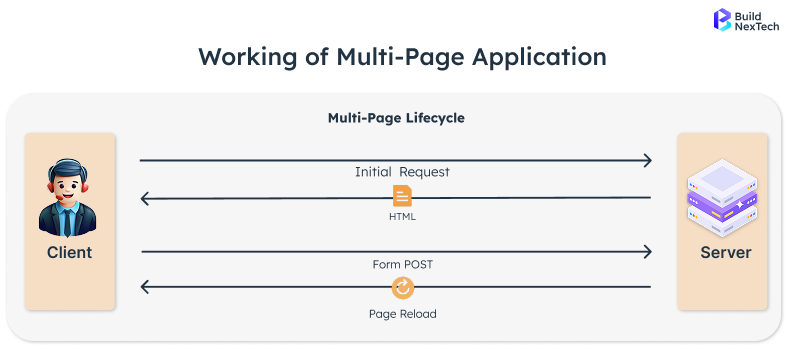Click the 'Page Reload' caption
This screenshot has width=787, height=364.
click(403, 314)
